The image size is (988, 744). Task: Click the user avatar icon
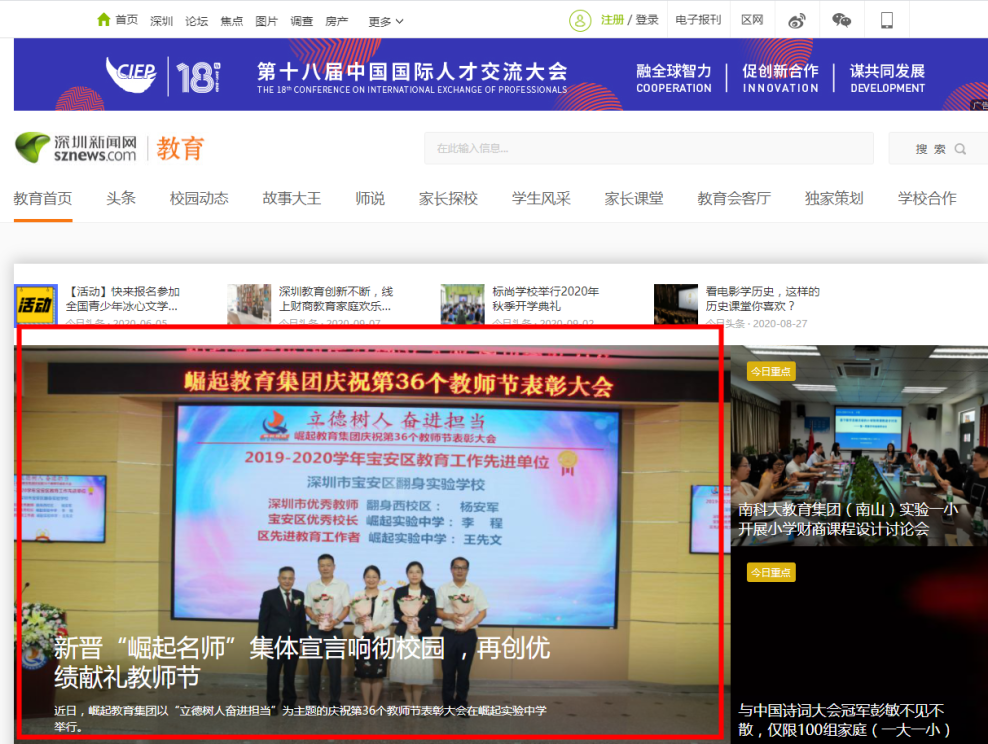[x=580, y=20]
